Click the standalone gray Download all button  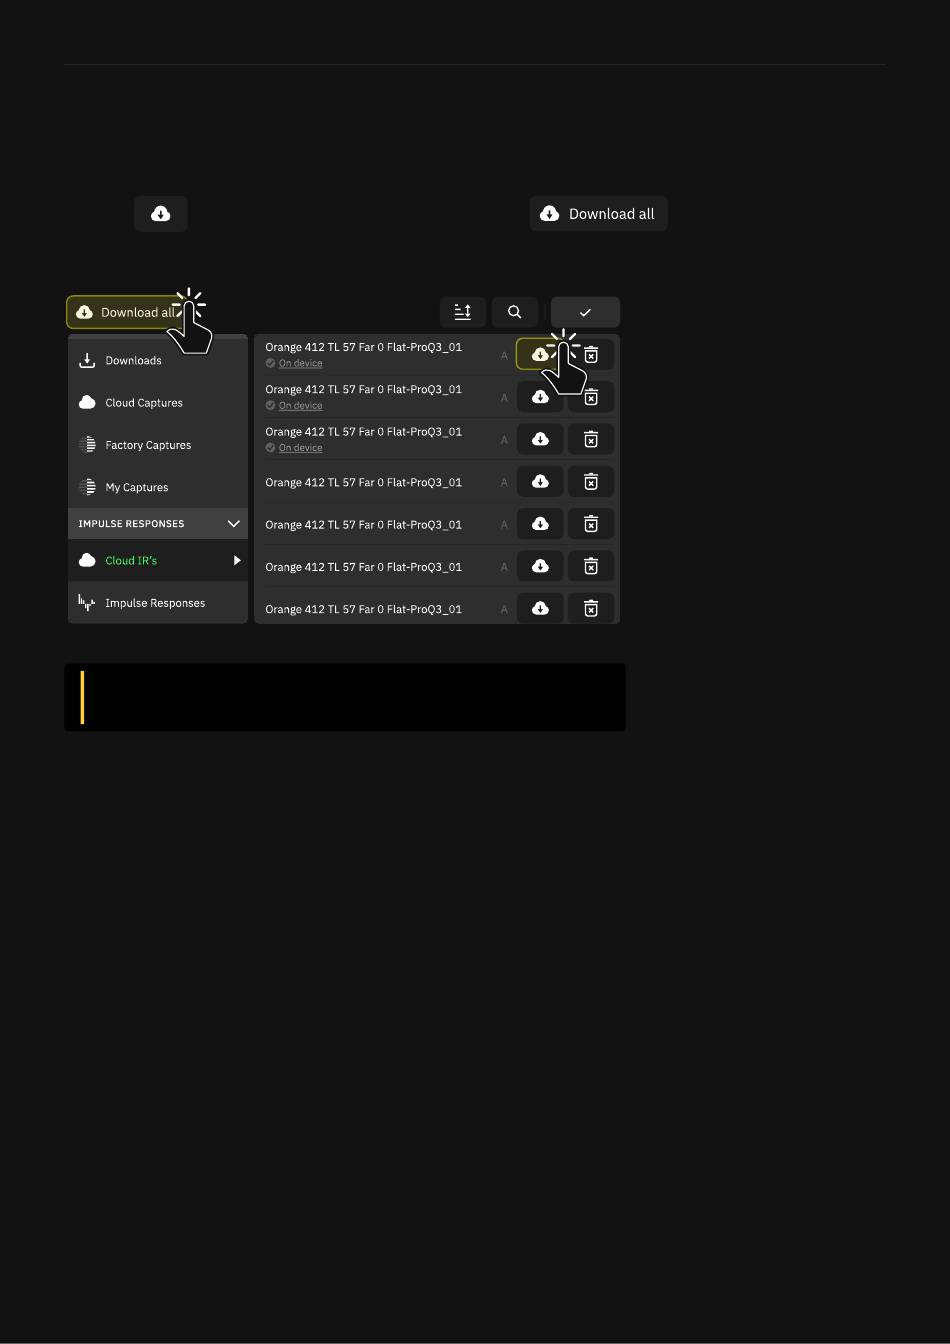click(x=599, y=214)
